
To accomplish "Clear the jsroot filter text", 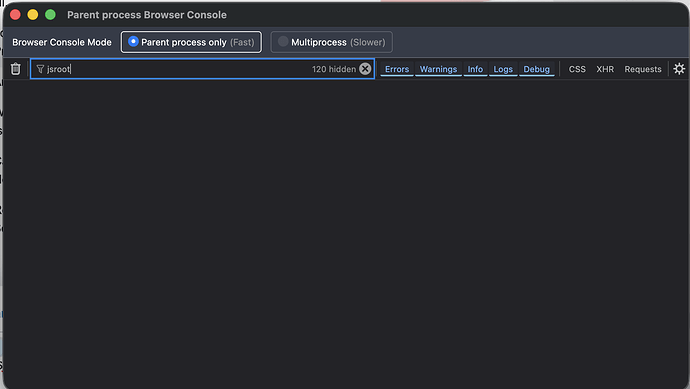I will pyautogui.click(x=365, y=69).
